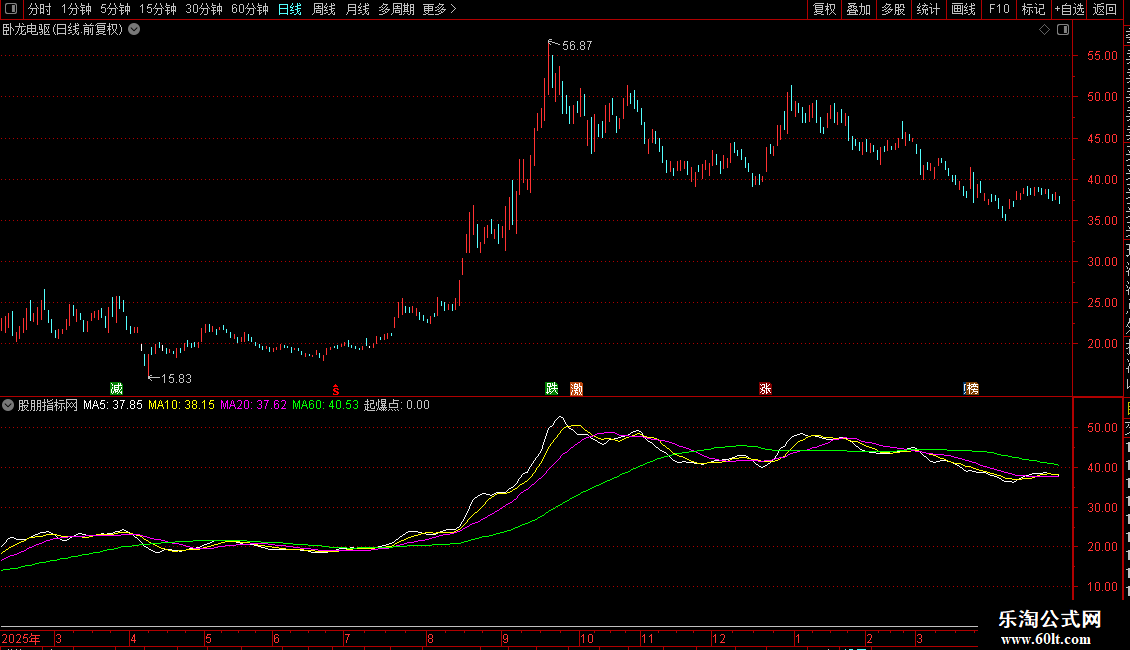Select the 15分钟 period tab

point(158,9)
